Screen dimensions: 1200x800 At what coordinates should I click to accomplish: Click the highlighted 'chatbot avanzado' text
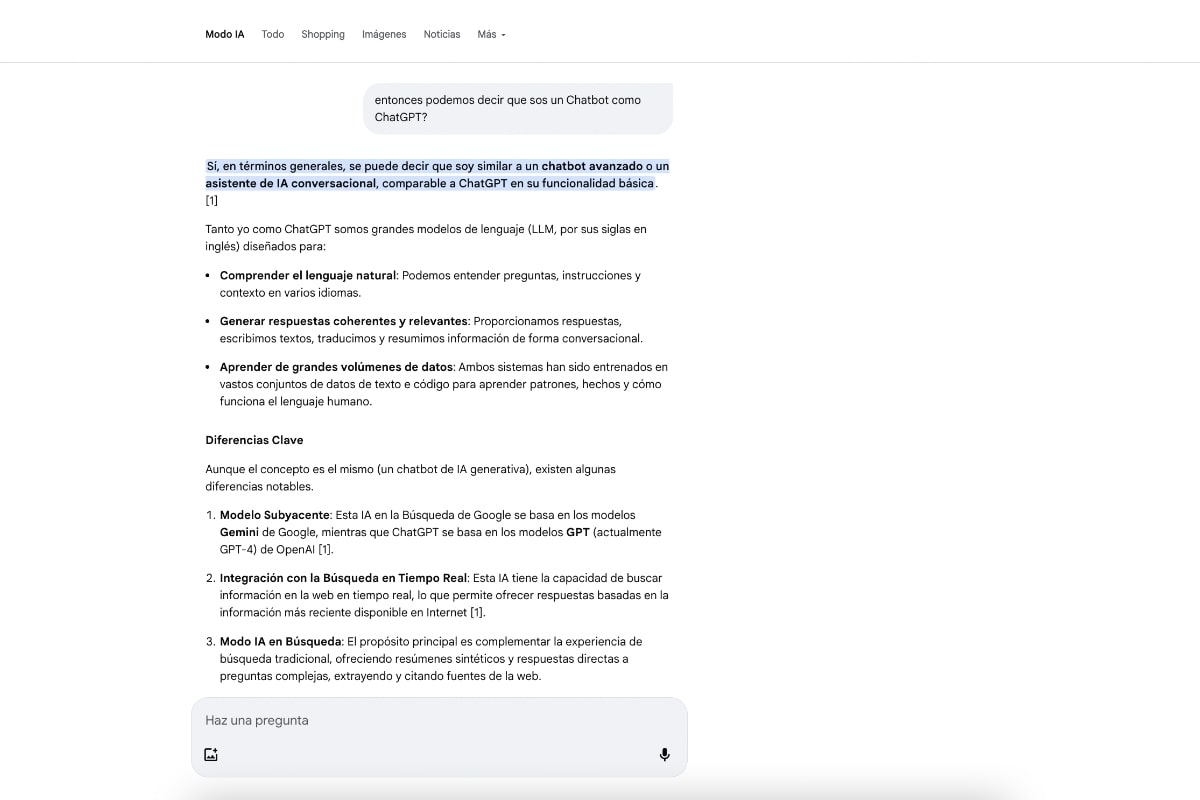pyautogui.click(x=592, y=166)
